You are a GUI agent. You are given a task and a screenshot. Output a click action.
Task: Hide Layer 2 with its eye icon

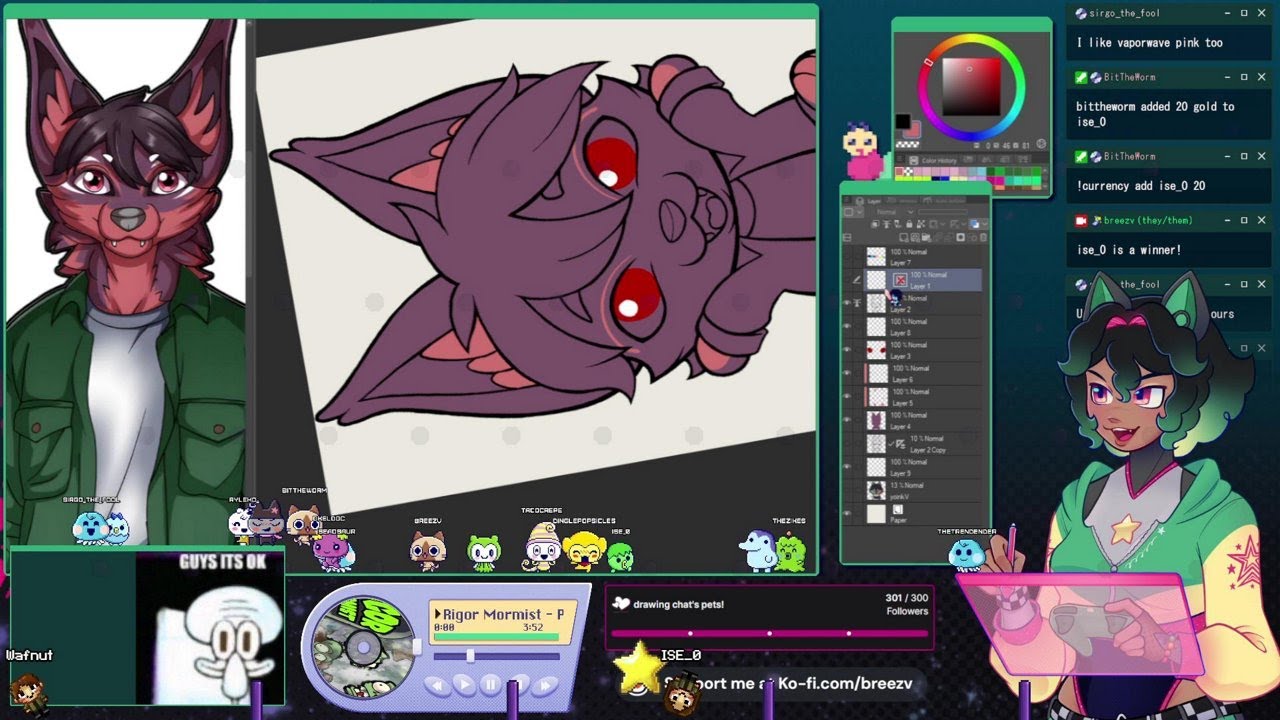847,303
